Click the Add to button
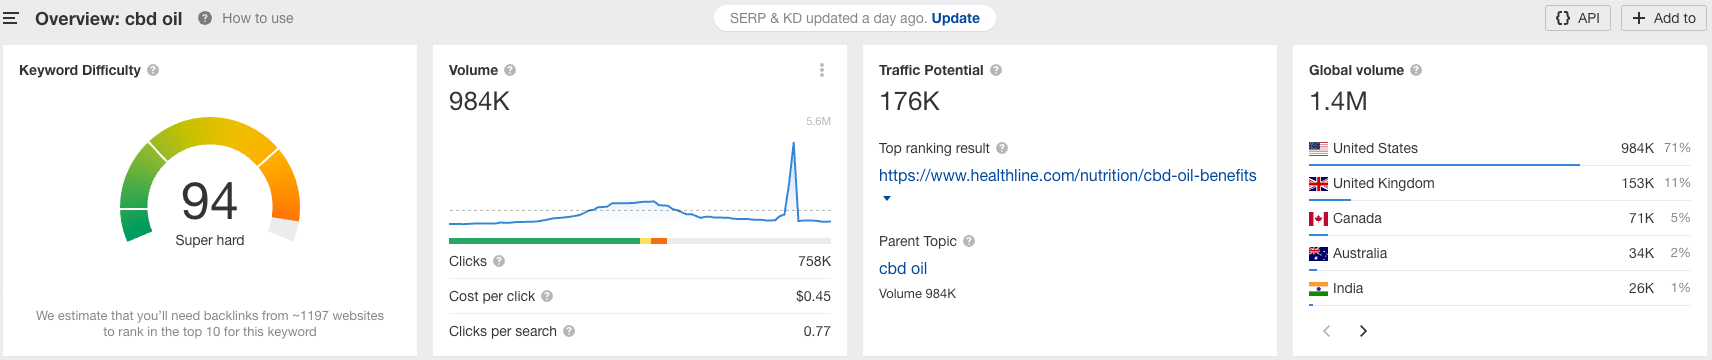 (1664, 18)
